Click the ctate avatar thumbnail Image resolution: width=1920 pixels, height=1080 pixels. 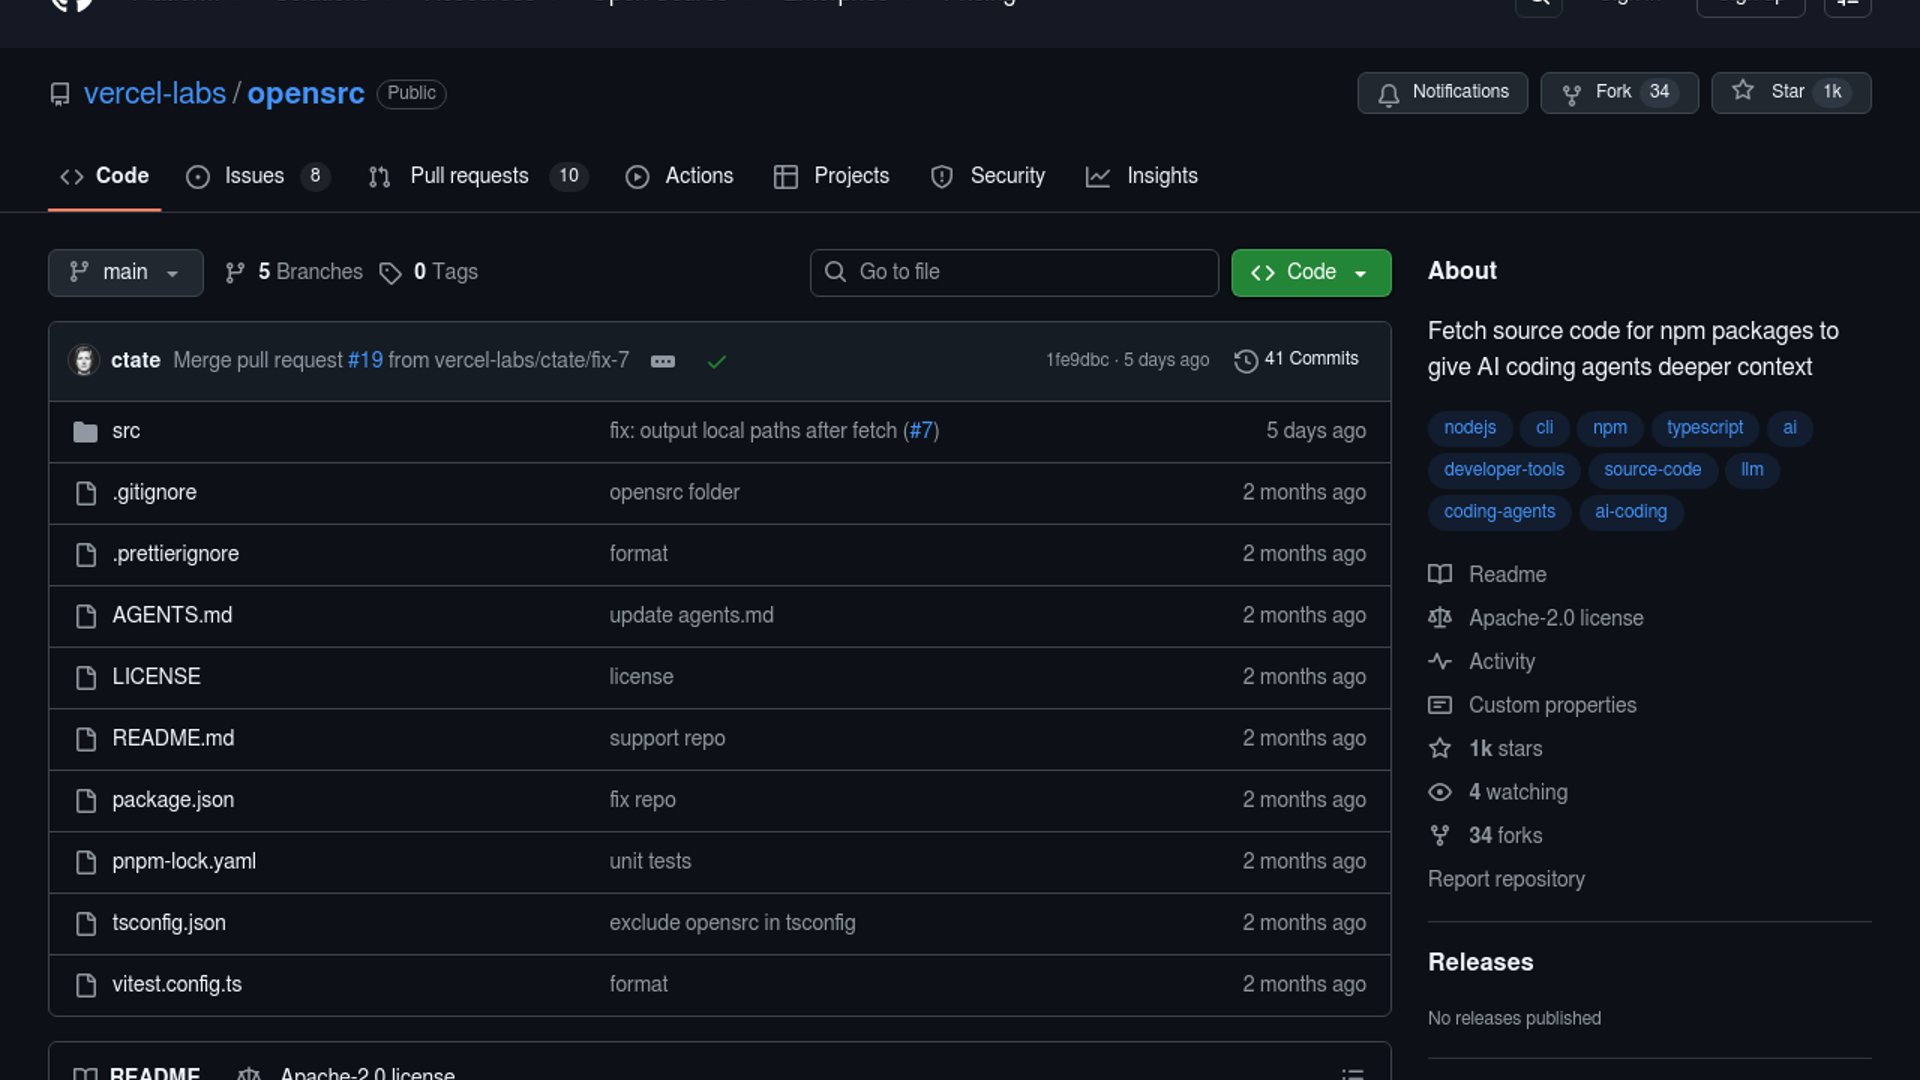pyautogui.click(x=84, y=360)
